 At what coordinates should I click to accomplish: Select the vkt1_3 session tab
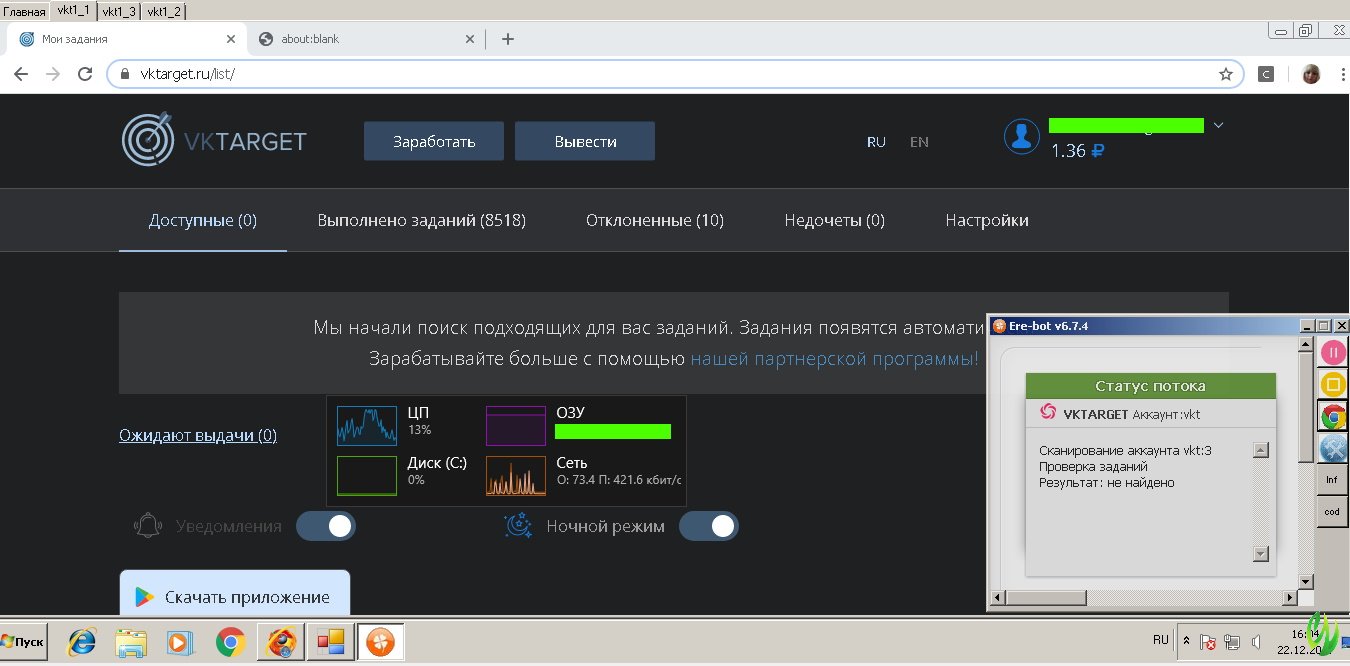click(x=119, y=11)
